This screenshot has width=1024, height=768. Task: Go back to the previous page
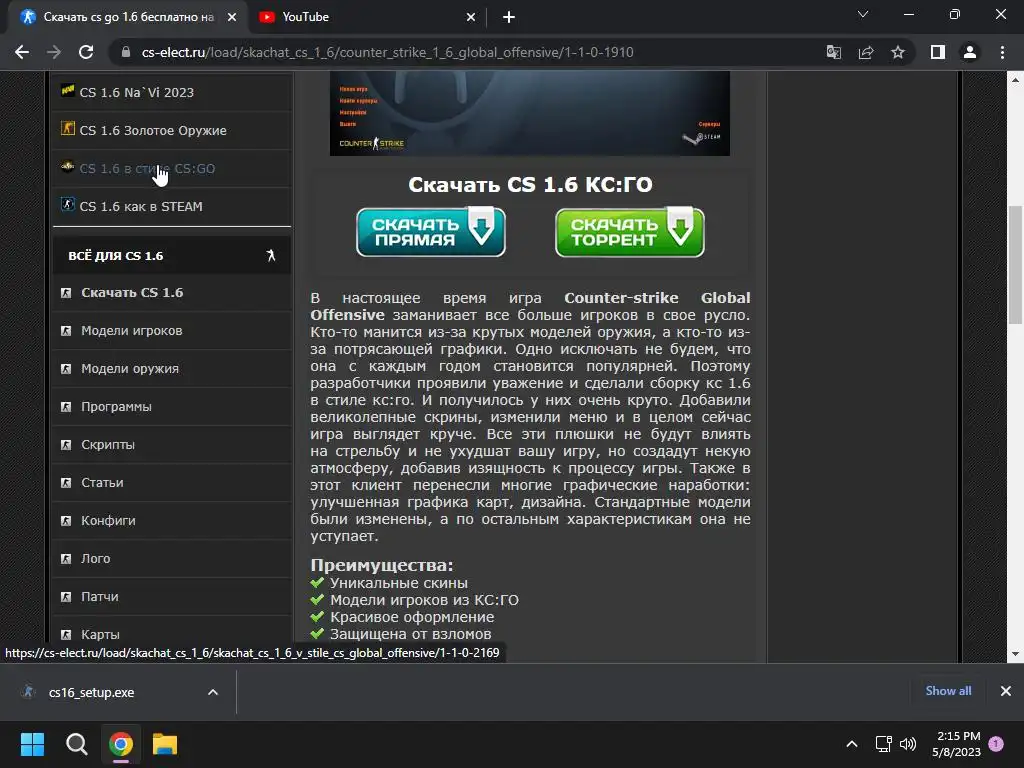22,52
